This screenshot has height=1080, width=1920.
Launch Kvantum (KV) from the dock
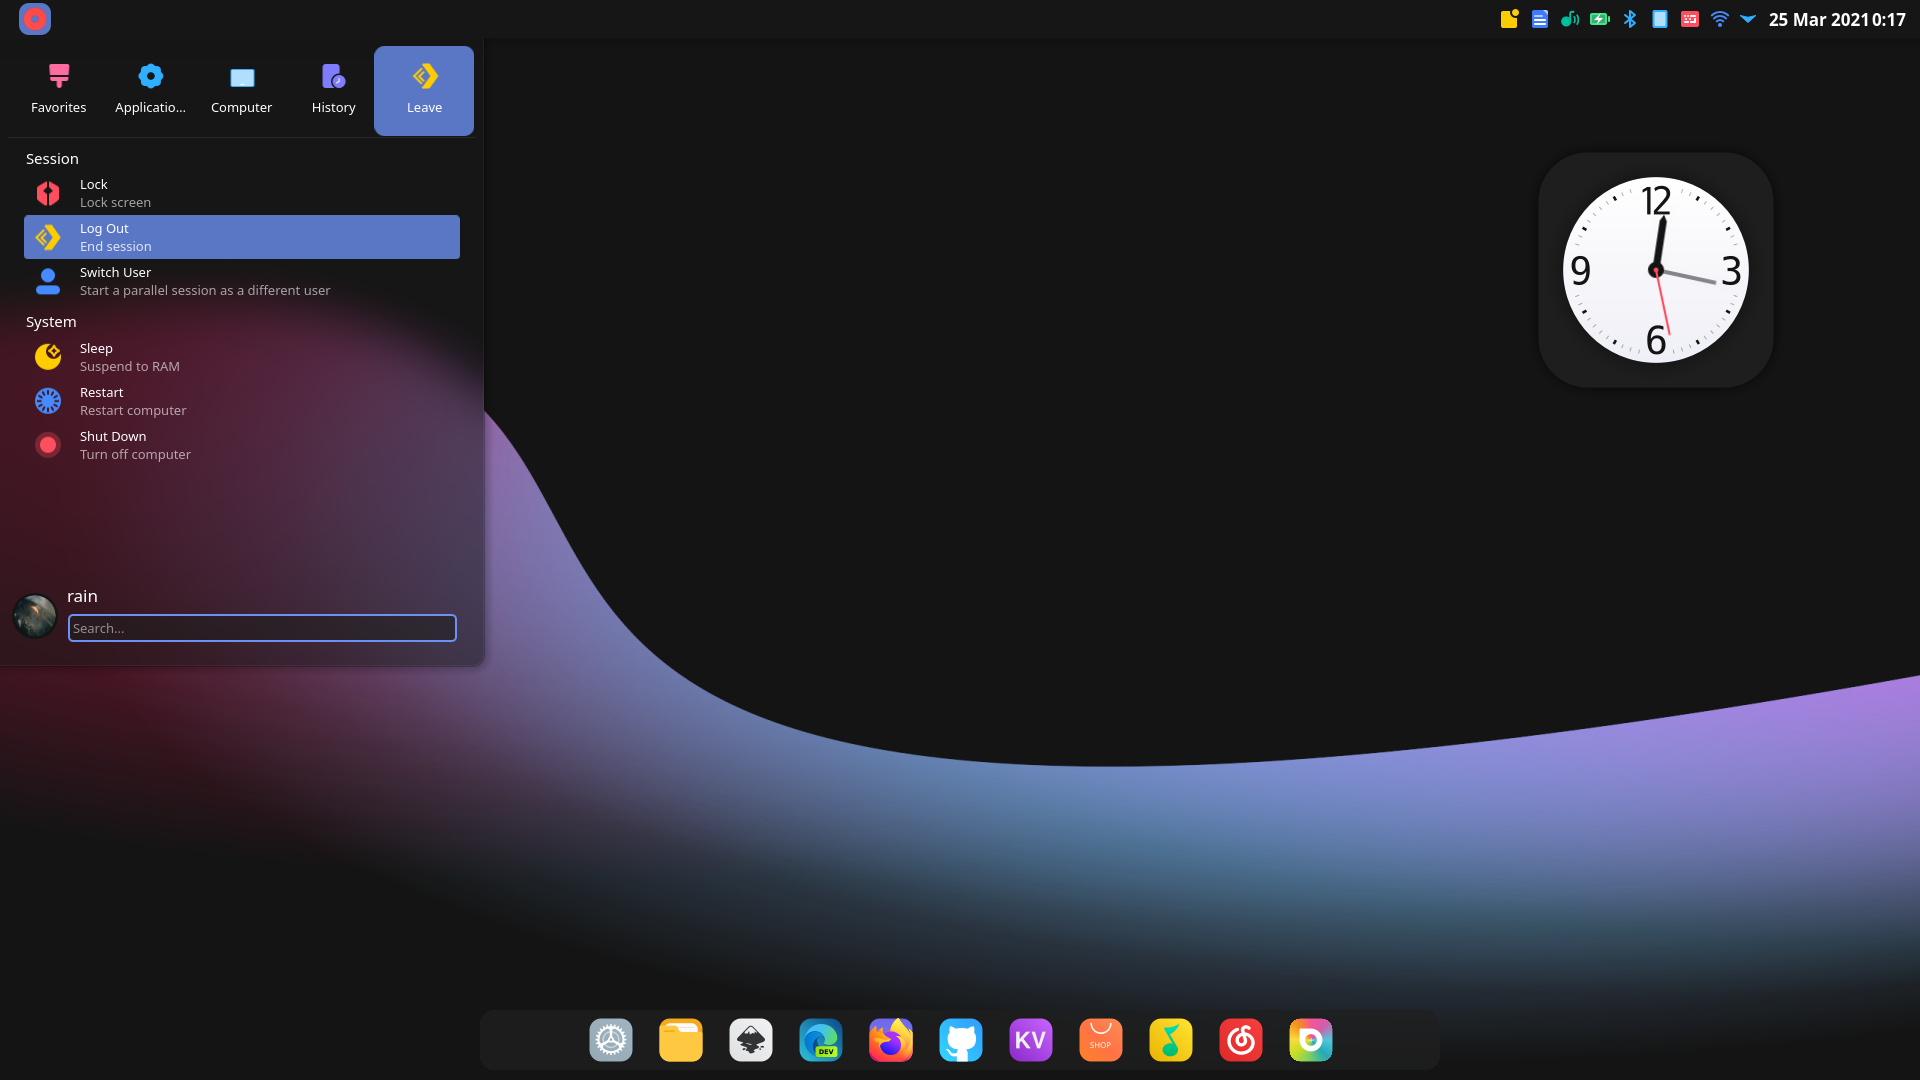(x=1031, y=1040)
